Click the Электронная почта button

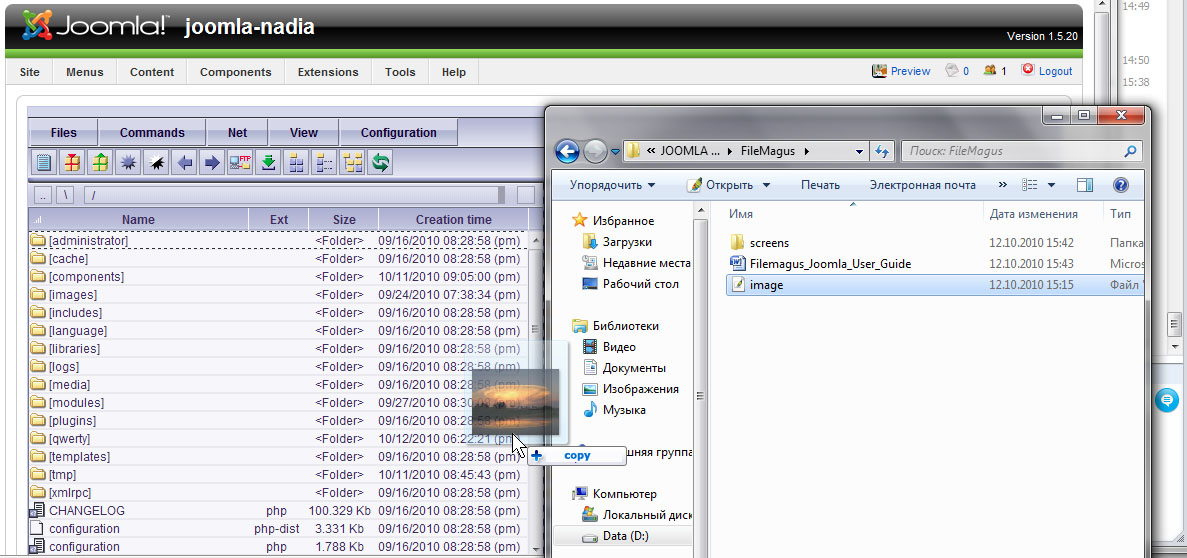[x=922, y=185]
